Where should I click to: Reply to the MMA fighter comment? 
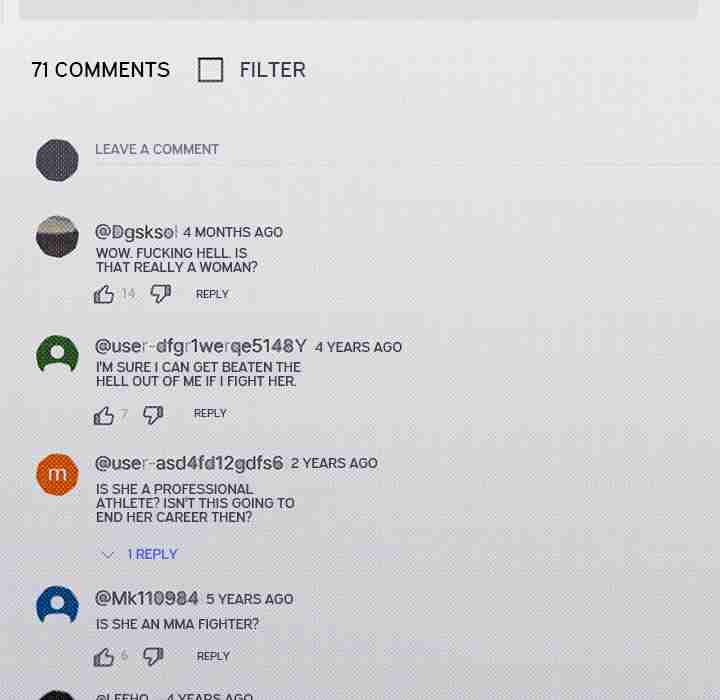pos(213,656)
